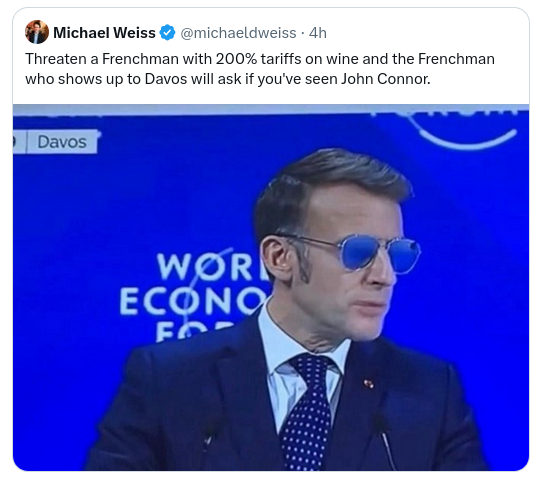Visit the @michaeldweiss handle link
Screen dimensions: 546x479
238,33
